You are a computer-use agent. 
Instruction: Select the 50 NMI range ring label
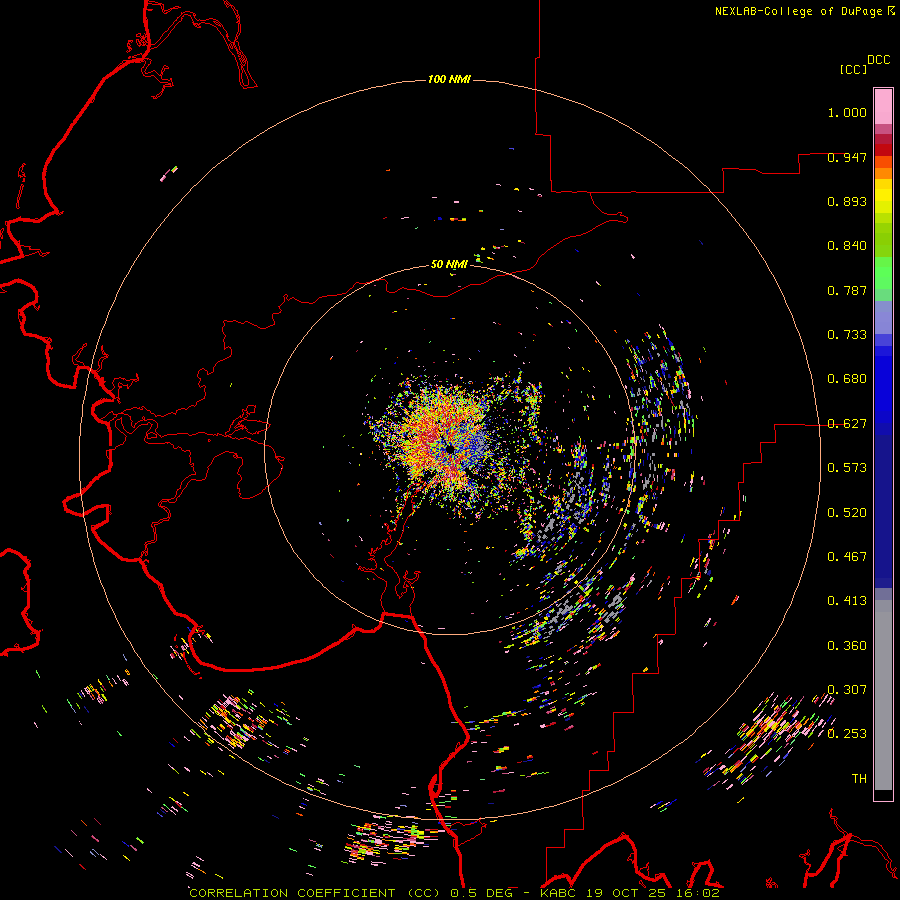click(x=449, y=264)
